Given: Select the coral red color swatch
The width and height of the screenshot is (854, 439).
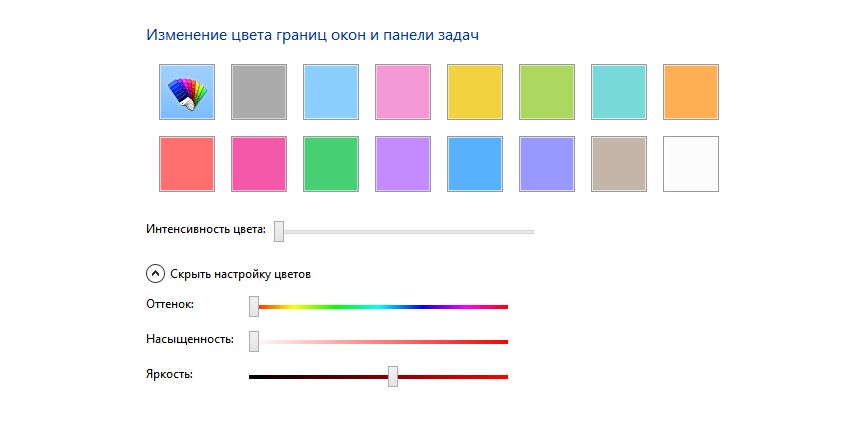Looking at the screenshot, I should tap(187, 164).
